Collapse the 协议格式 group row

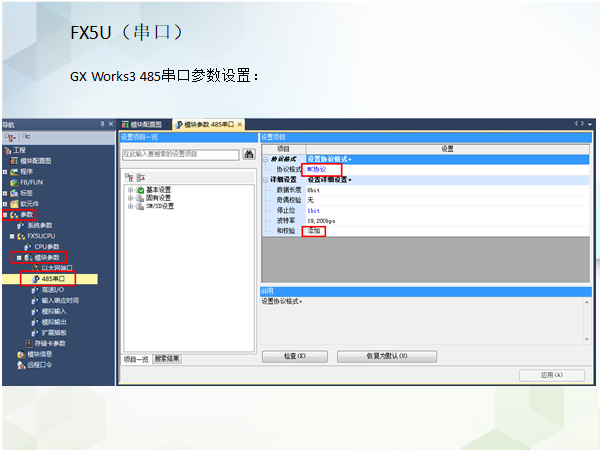coord(266,159)
